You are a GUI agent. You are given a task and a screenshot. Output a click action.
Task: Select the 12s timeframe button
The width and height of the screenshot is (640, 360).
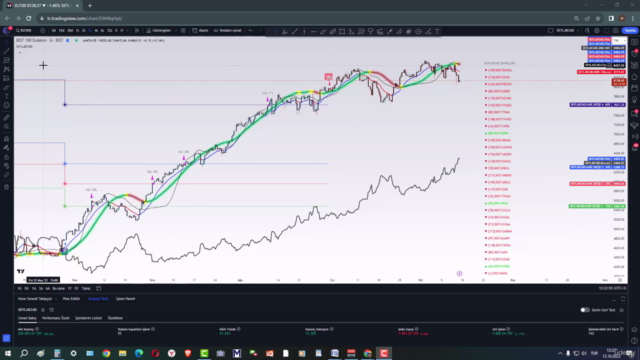(x=109, y=31)
